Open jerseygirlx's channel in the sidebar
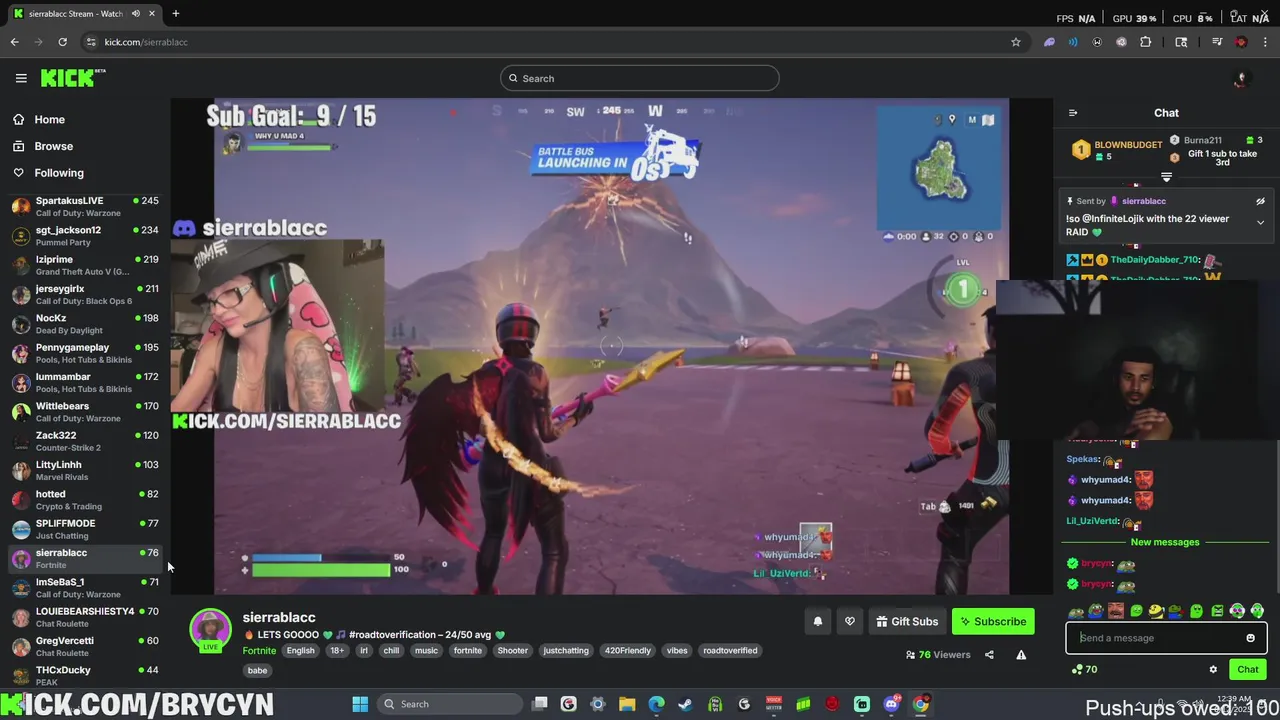 [x=85, y=294]
